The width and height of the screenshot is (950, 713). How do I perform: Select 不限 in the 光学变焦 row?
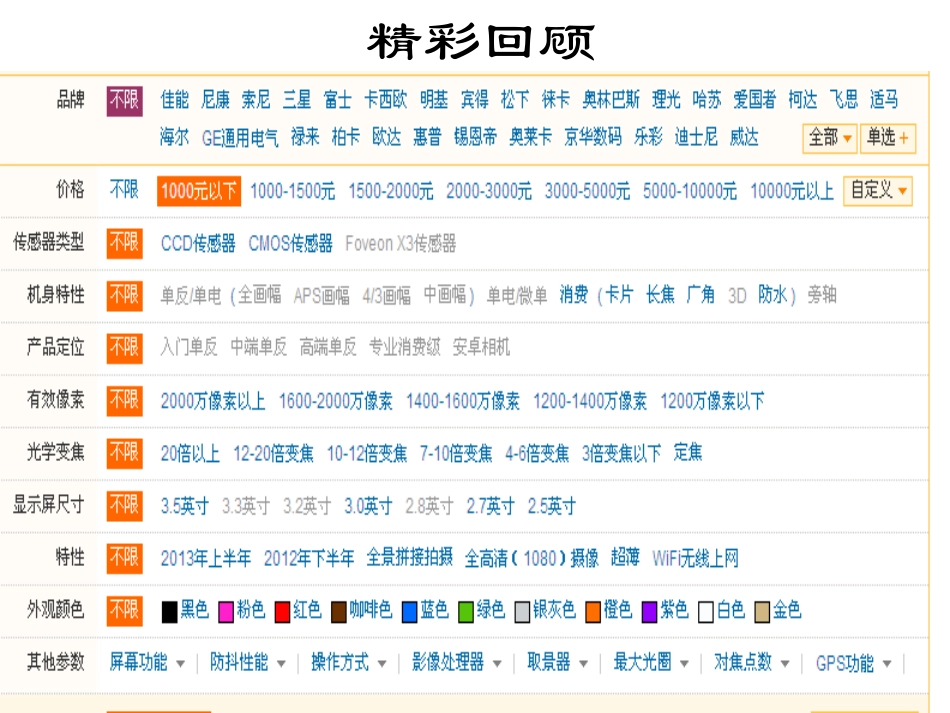click(125, 454)
